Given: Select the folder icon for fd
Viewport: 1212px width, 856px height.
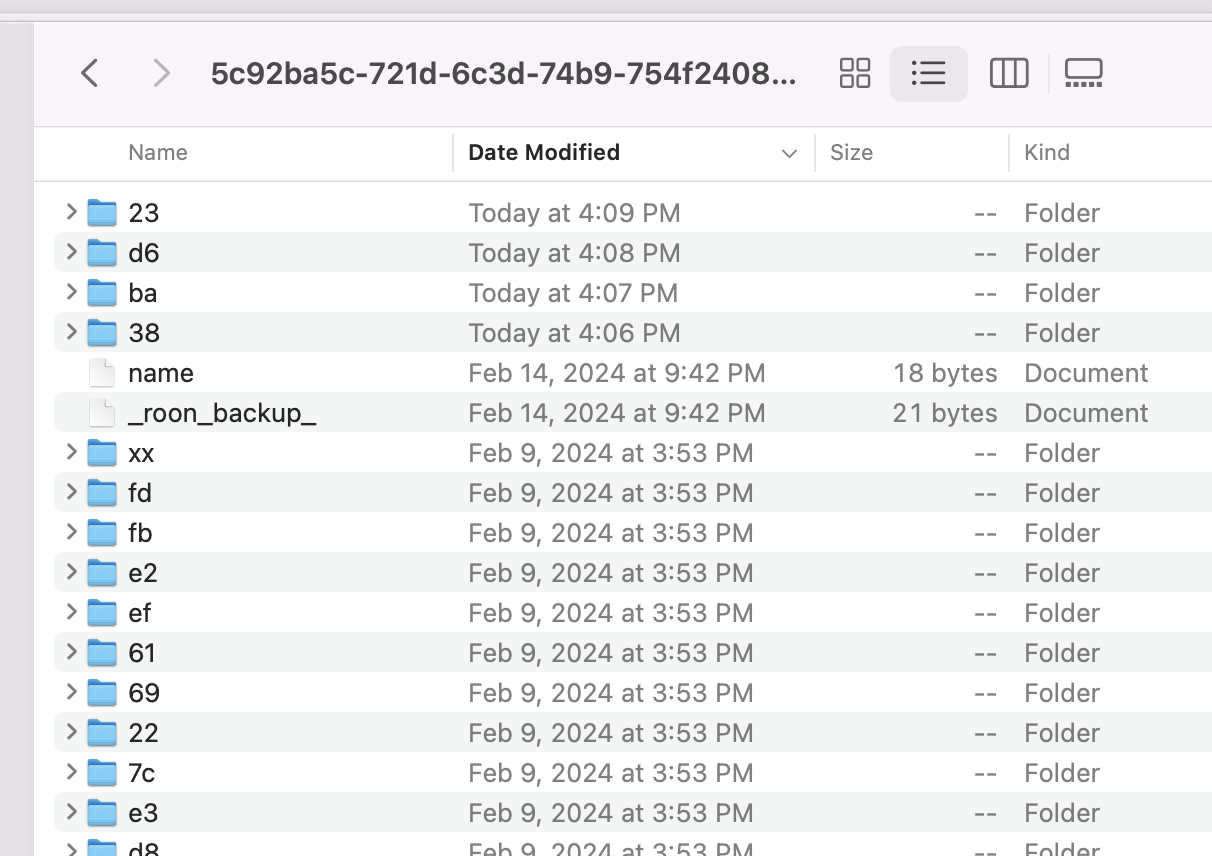Looking at the screenshot, I should coord(102,493).
